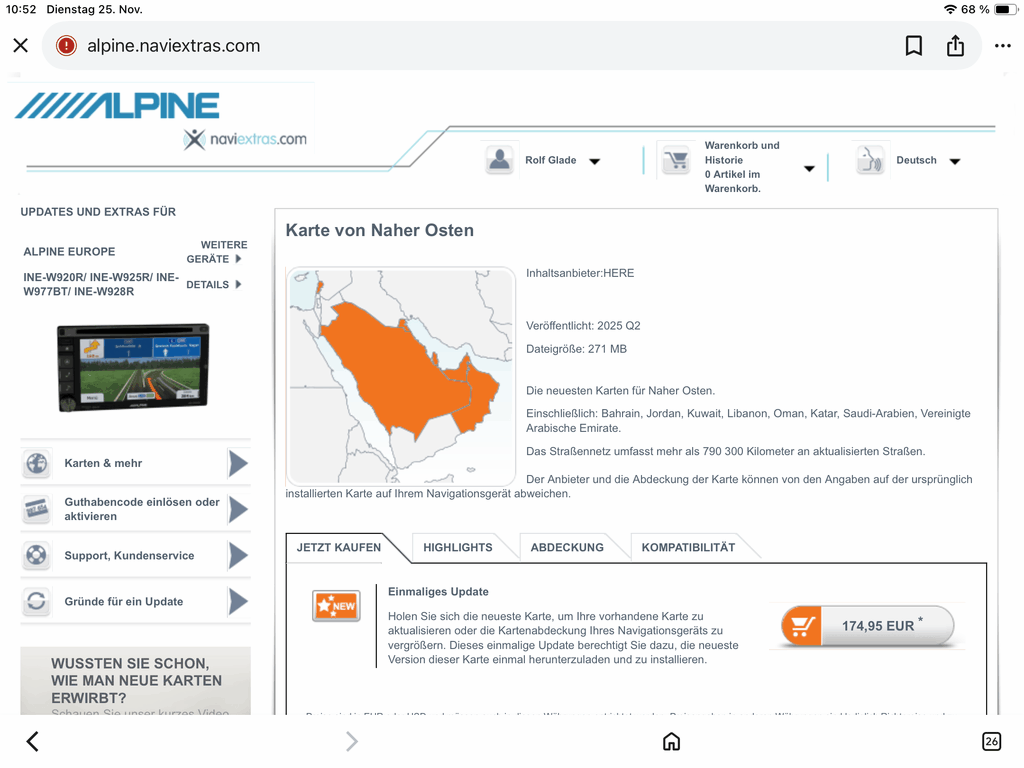Show open tabs counter
The image size is (1024, 768).
pos(991,741)
